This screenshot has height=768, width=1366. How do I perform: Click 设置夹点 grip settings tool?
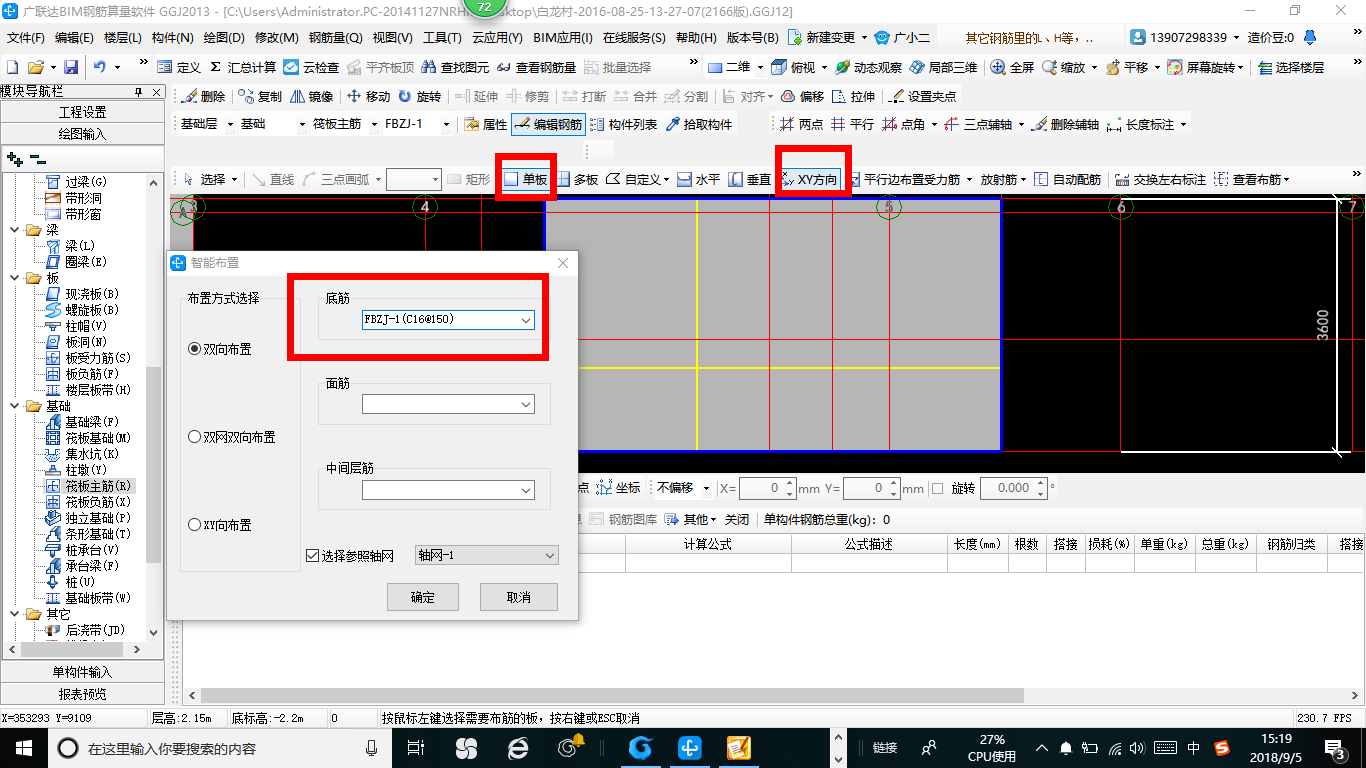[x=922, y=97]
